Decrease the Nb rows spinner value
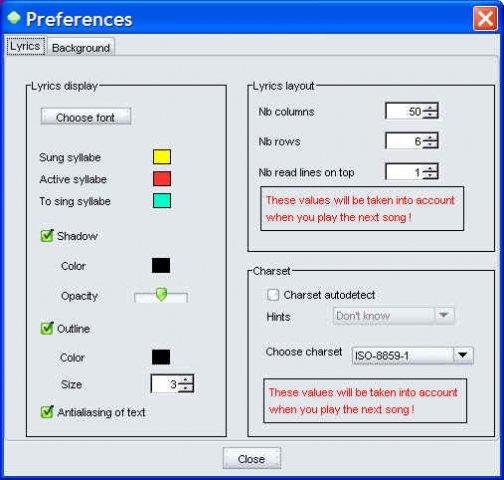 [430, 145]
